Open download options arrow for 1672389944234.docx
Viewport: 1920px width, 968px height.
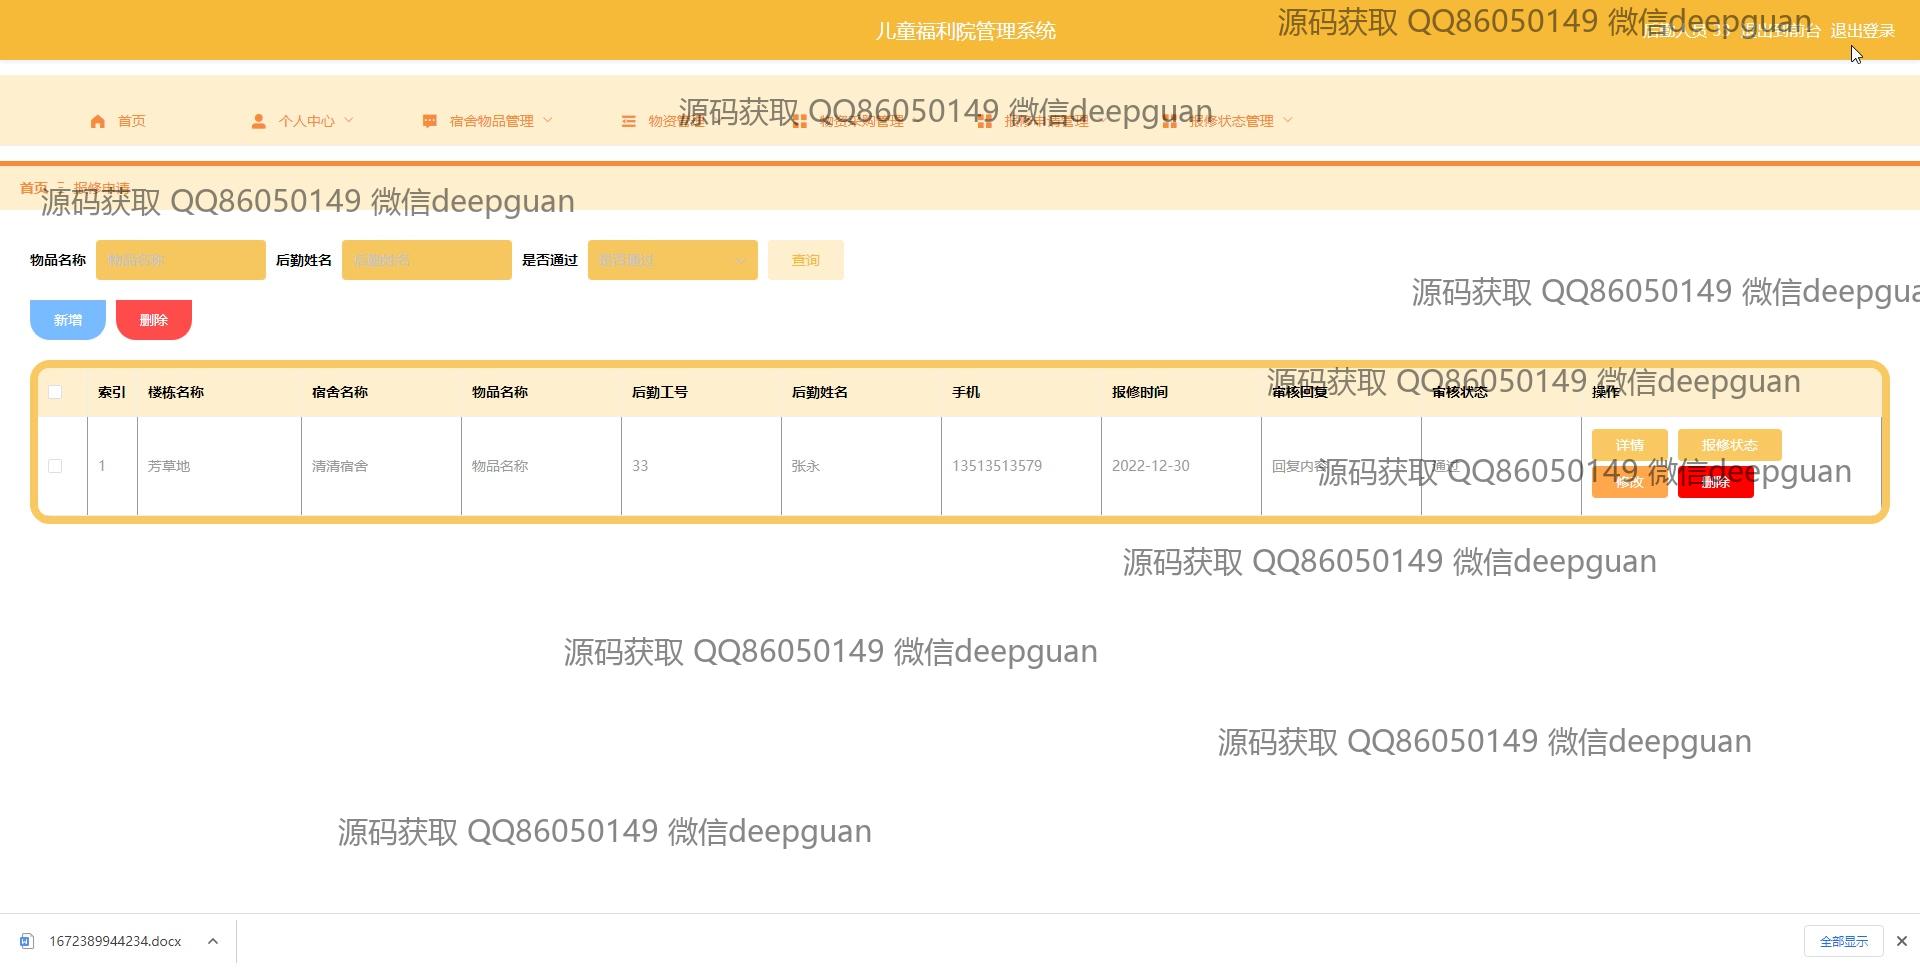(213, 941)
